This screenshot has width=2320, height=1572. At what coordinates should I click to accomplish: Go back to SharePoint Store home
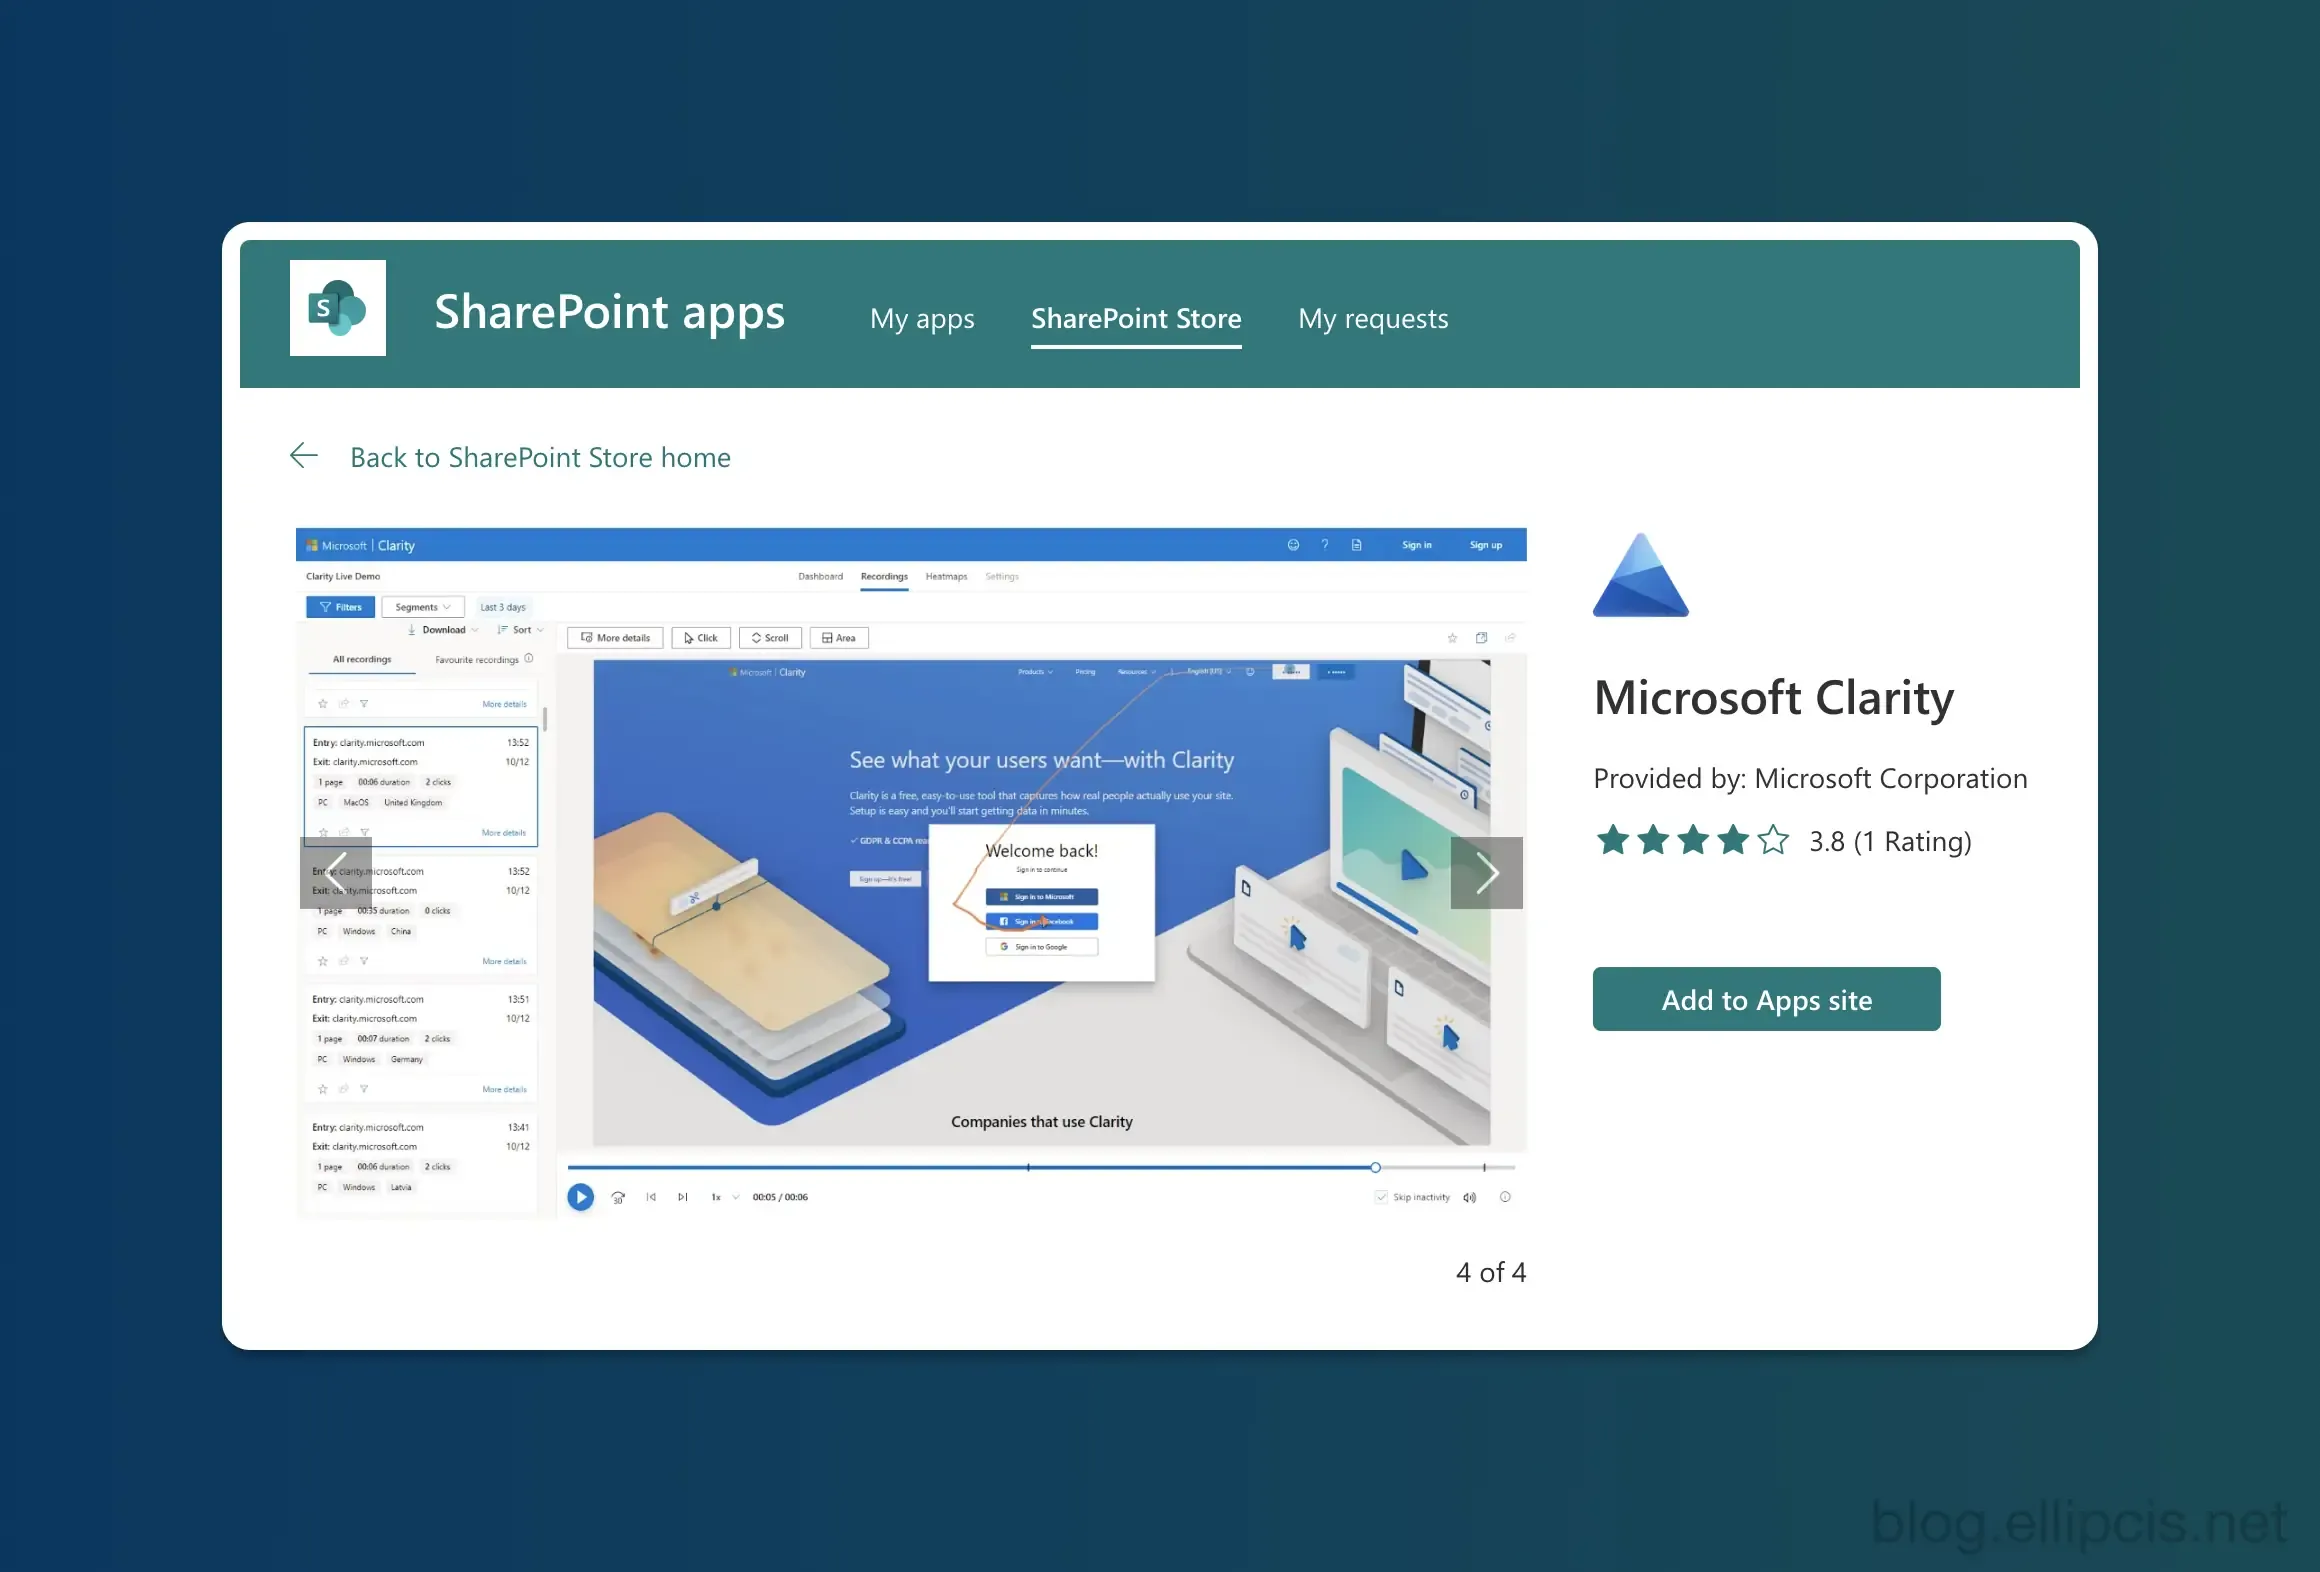pyautogui.click(x=540, y=457)
